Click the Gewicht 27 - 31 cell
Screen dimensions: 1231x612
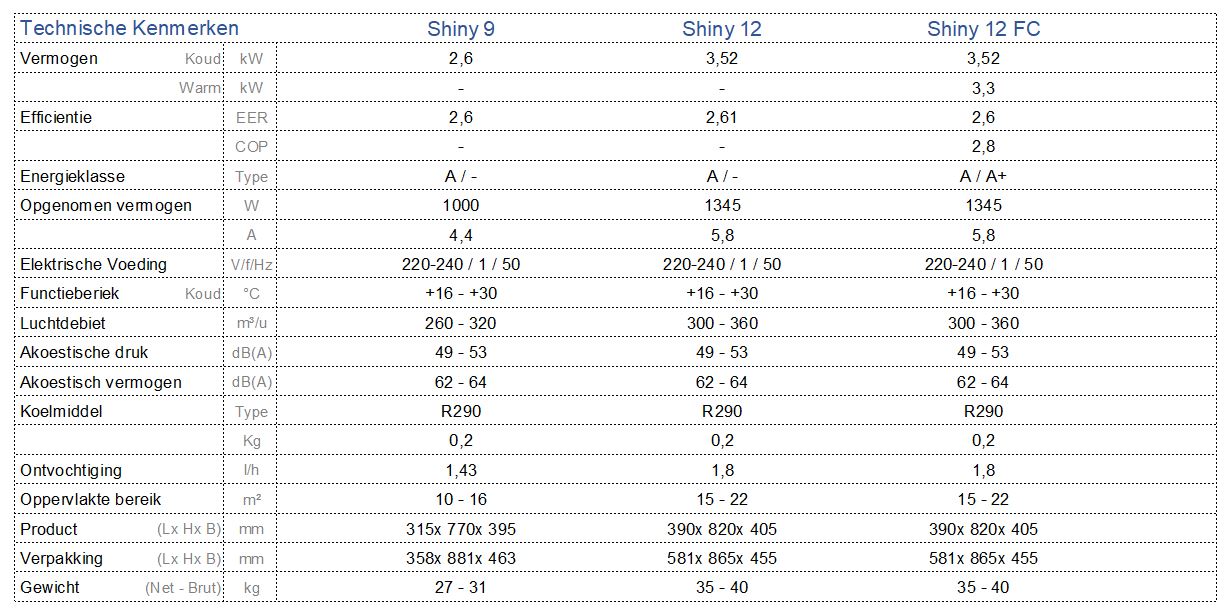[x=461, y=587]
